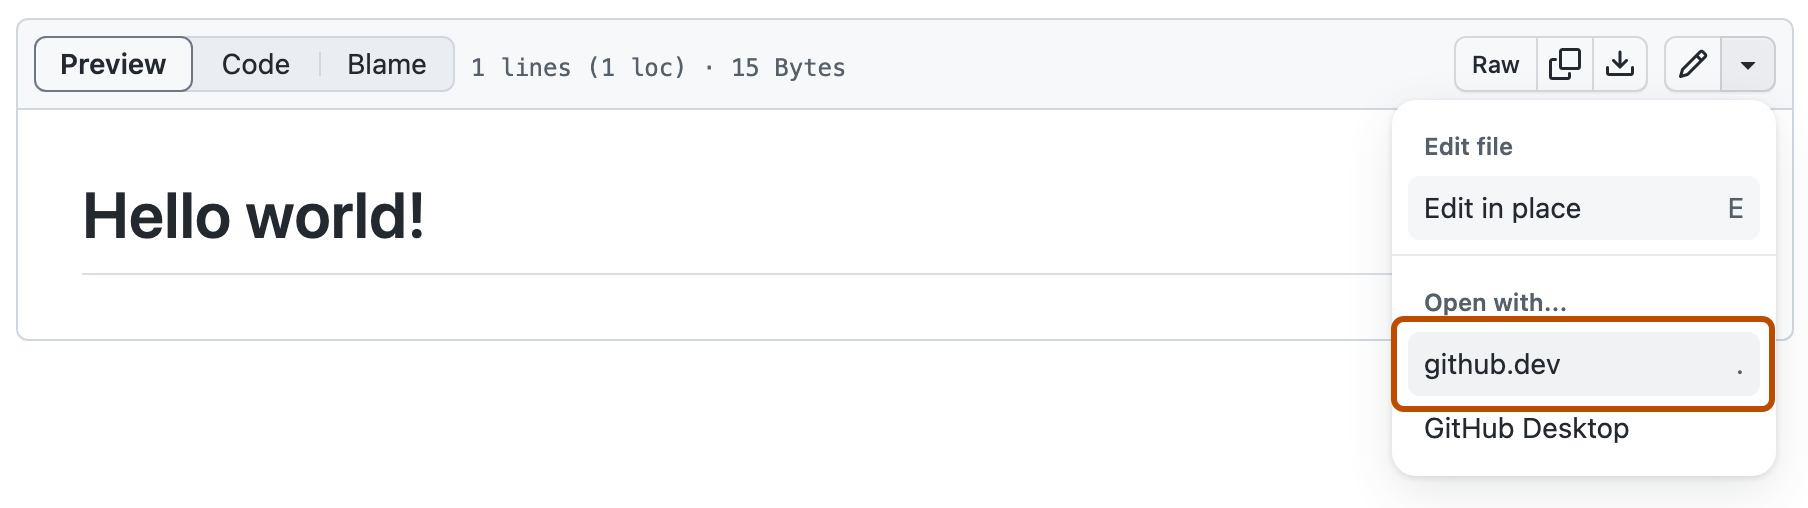Click the '1 lines (1 loc)' text
1808x508 pixels.
click(x=578, y=68)
